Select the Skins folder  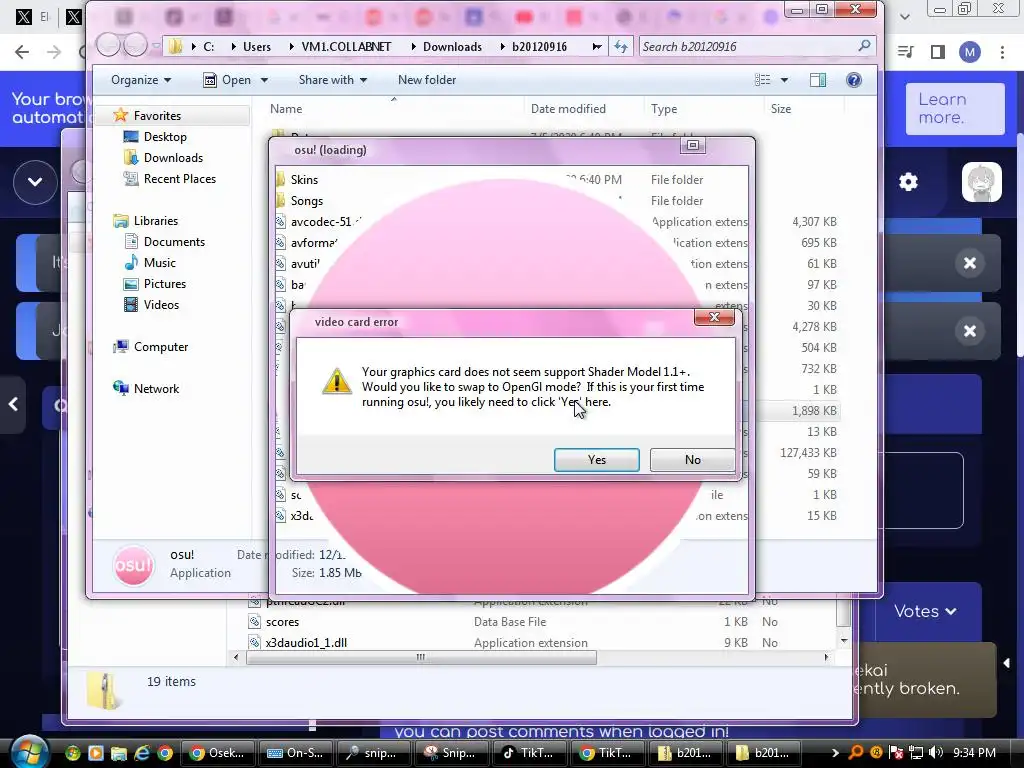pyautogui.click(x=304, y=180)
